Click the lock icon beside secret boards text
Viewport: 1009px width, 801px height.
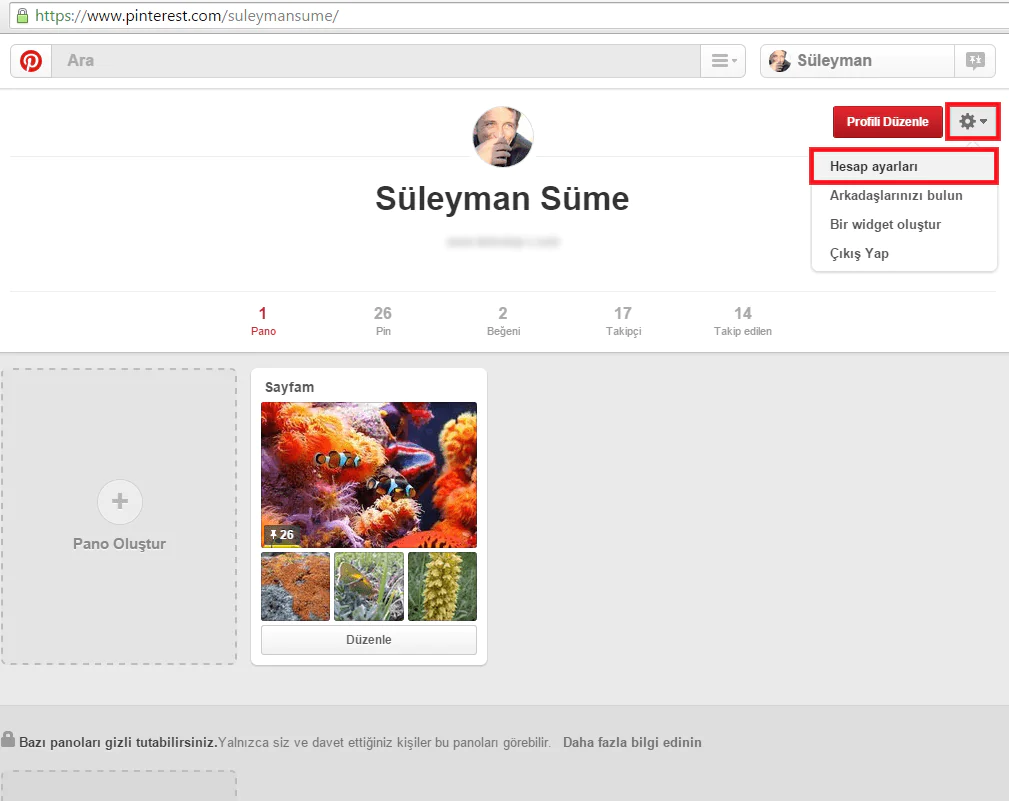coord(8,739)
